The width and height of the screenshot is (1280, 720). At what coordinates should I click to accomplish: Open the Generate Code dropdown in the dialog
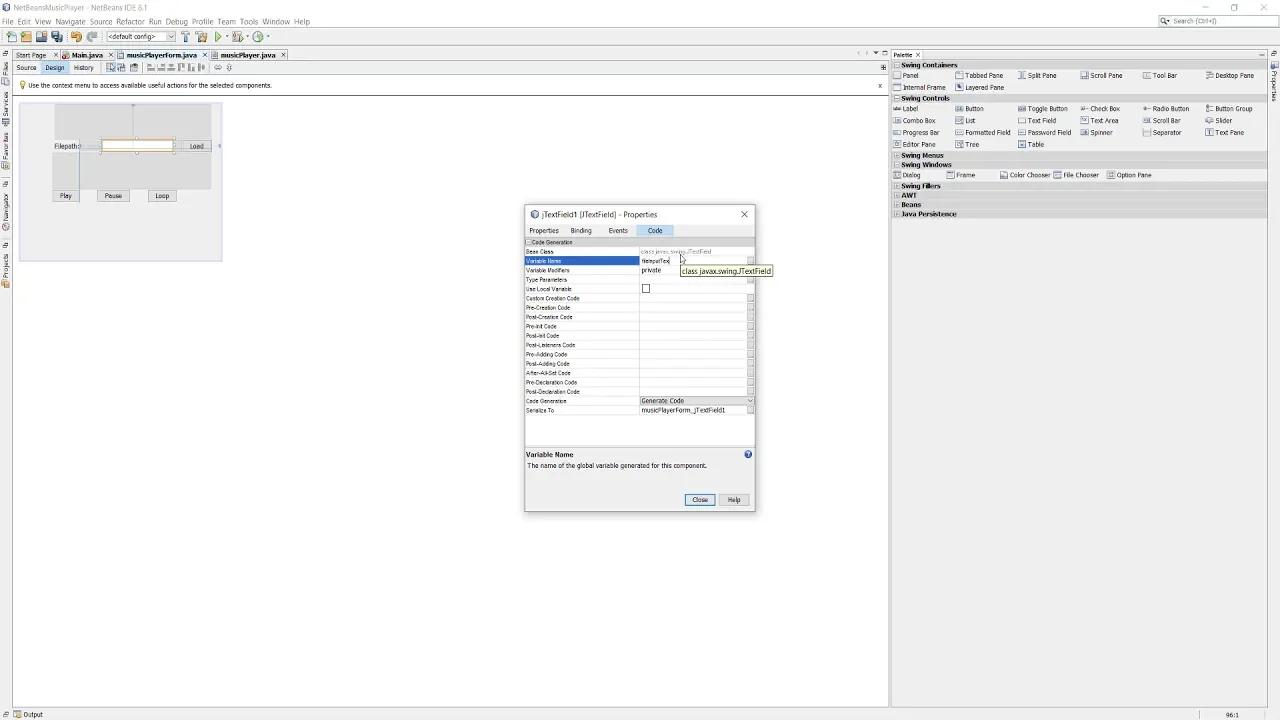pyautogui.click(x=750, y=400)
